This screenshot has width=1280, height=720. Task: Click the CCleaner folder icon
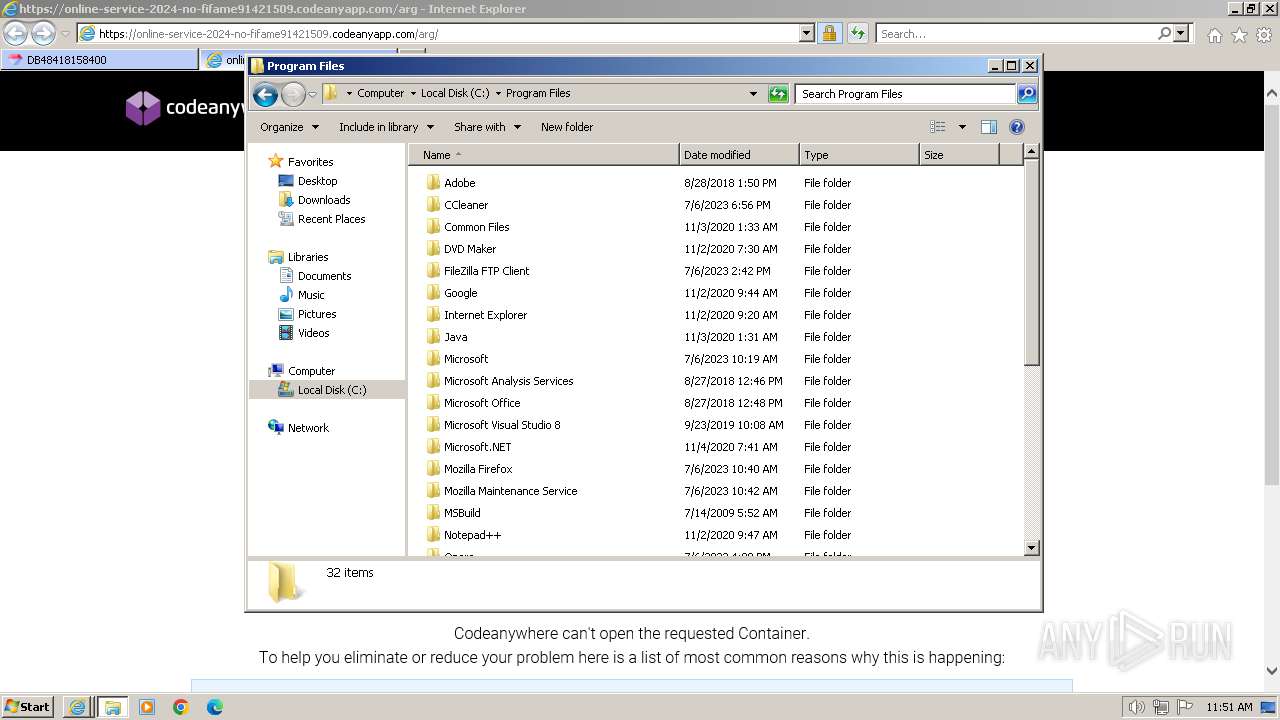point(433,204)
